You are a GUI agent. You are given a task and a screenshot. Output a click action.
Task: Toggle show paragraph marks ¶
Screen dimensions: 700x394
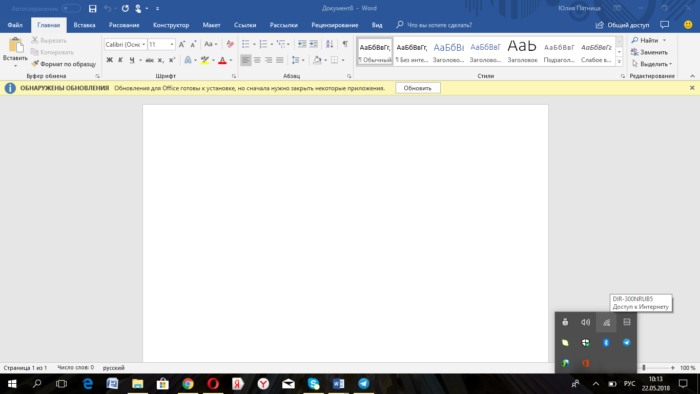click(x=345, y=44)
